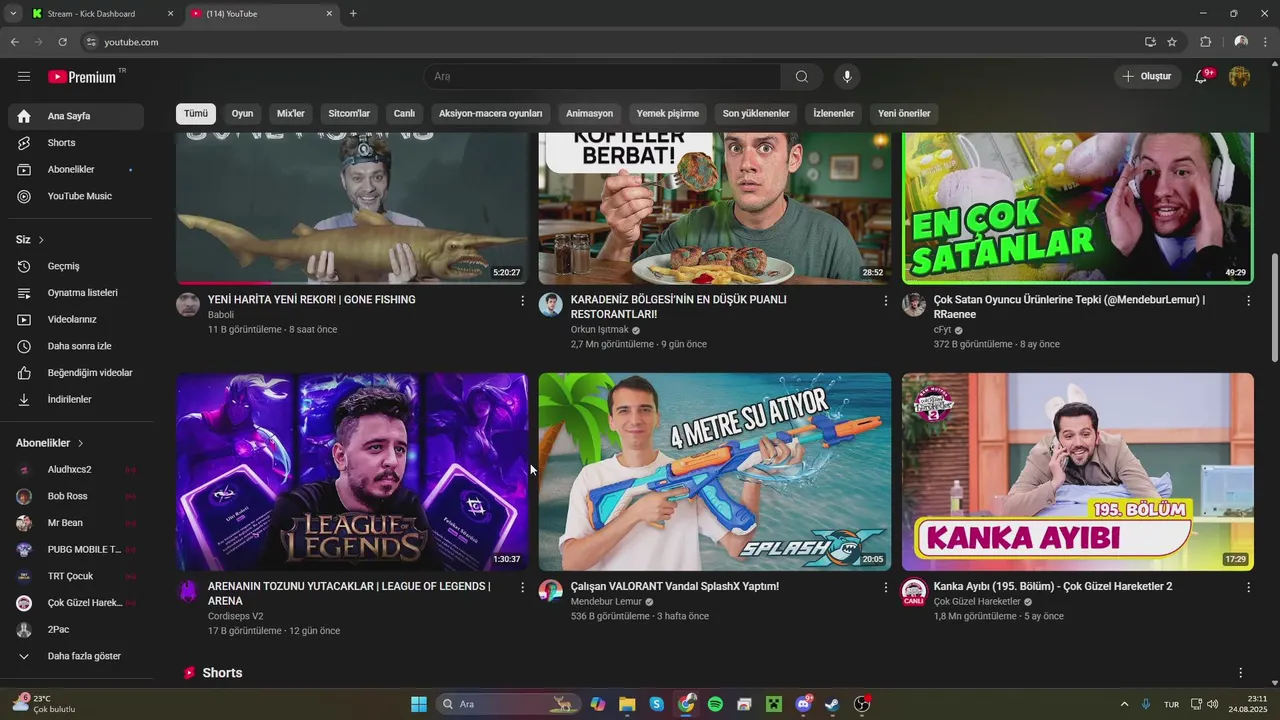Open Discord from the taskbar
1280x720 pixels.
click(803, 704)
